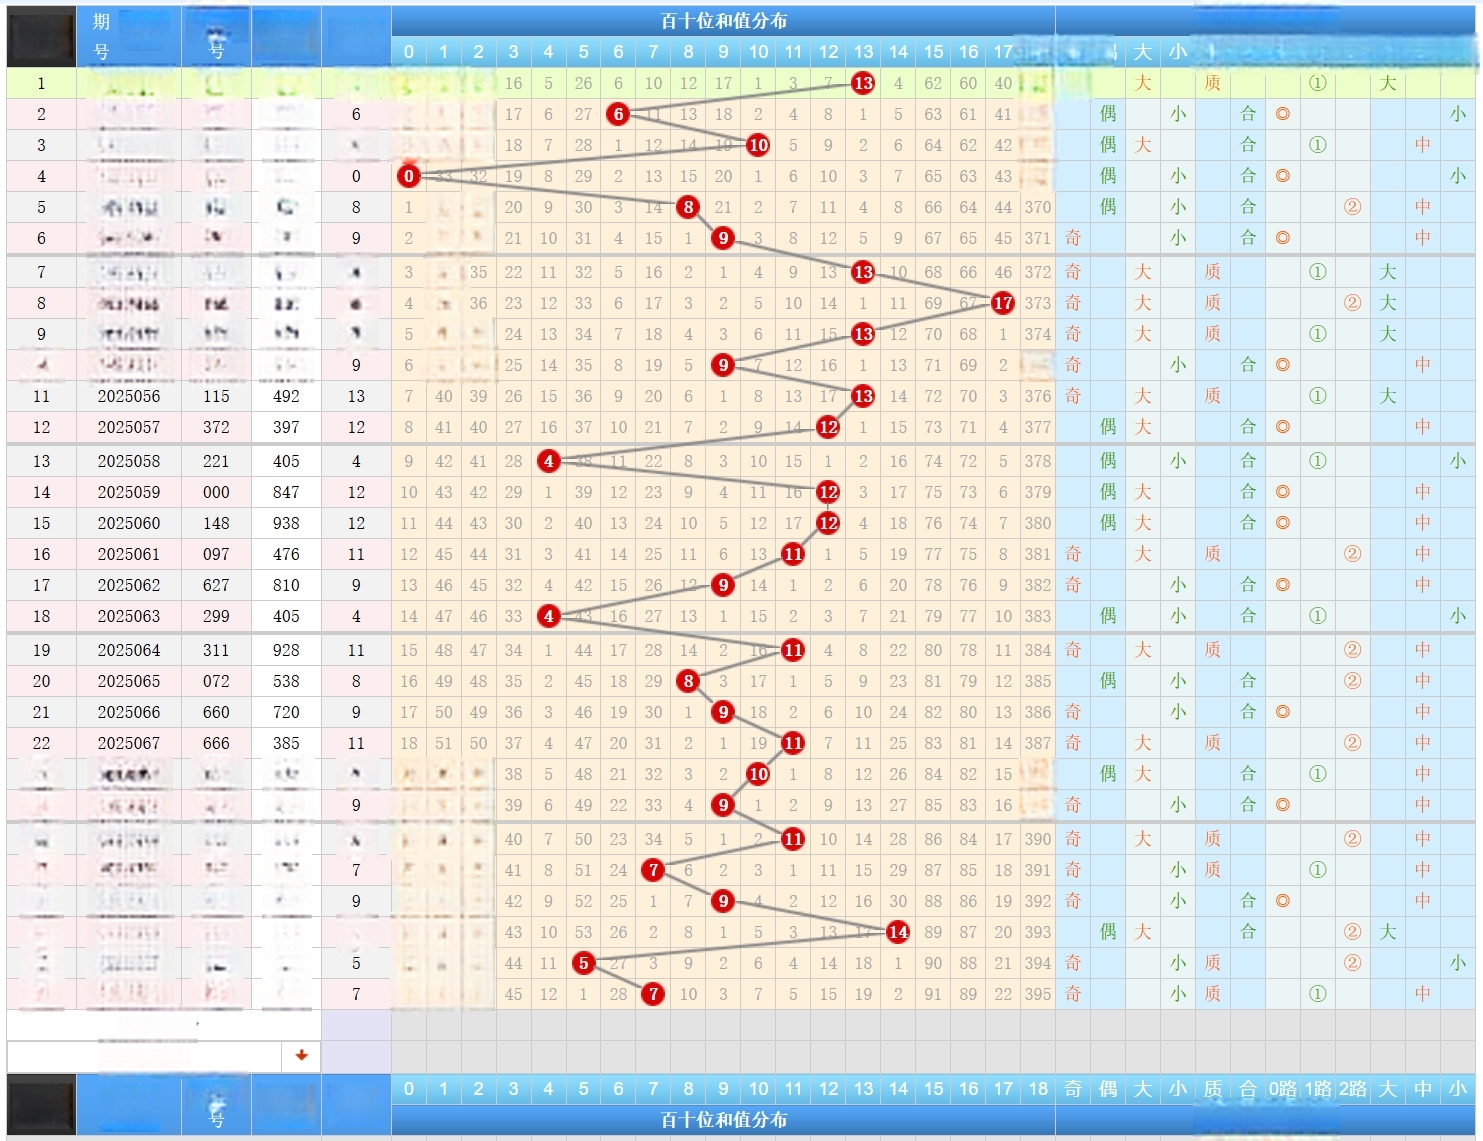Select the 合 column label in footer
Image resolution: width=1483 pixels, height=1141 pixels.
(1248, 1089)
